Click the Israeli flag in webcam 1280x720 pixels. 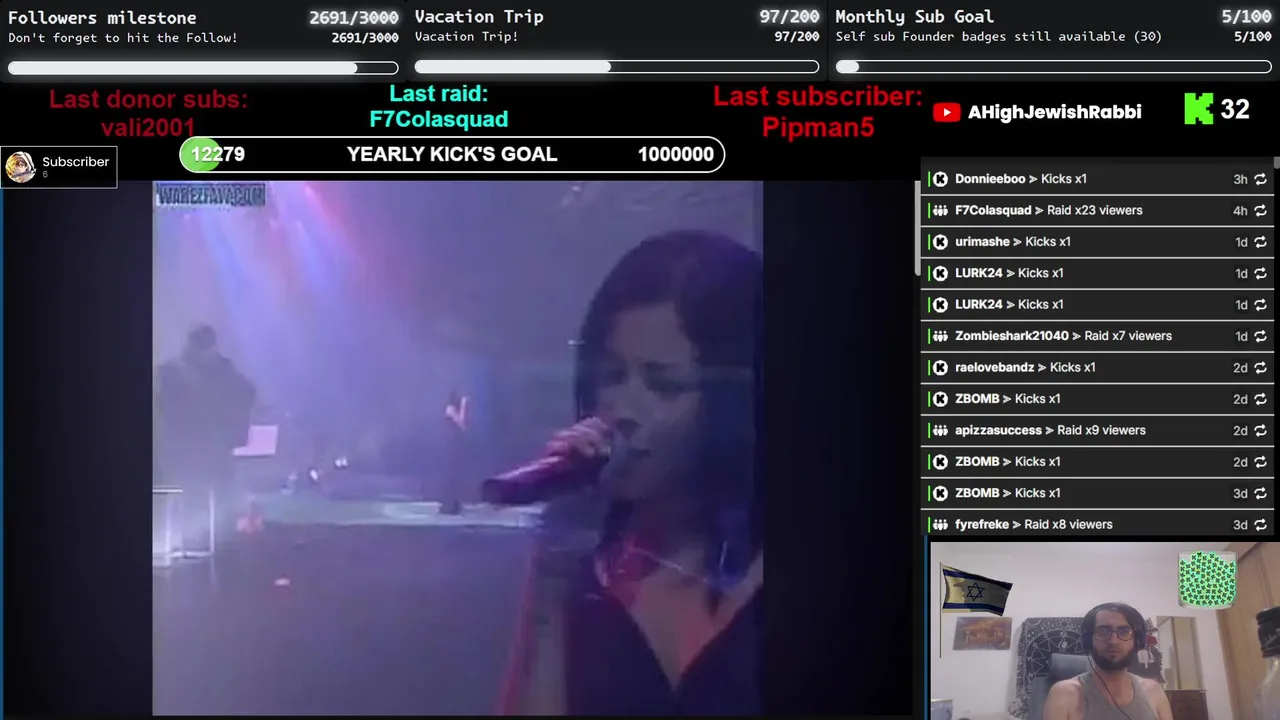tap(975, 590)
